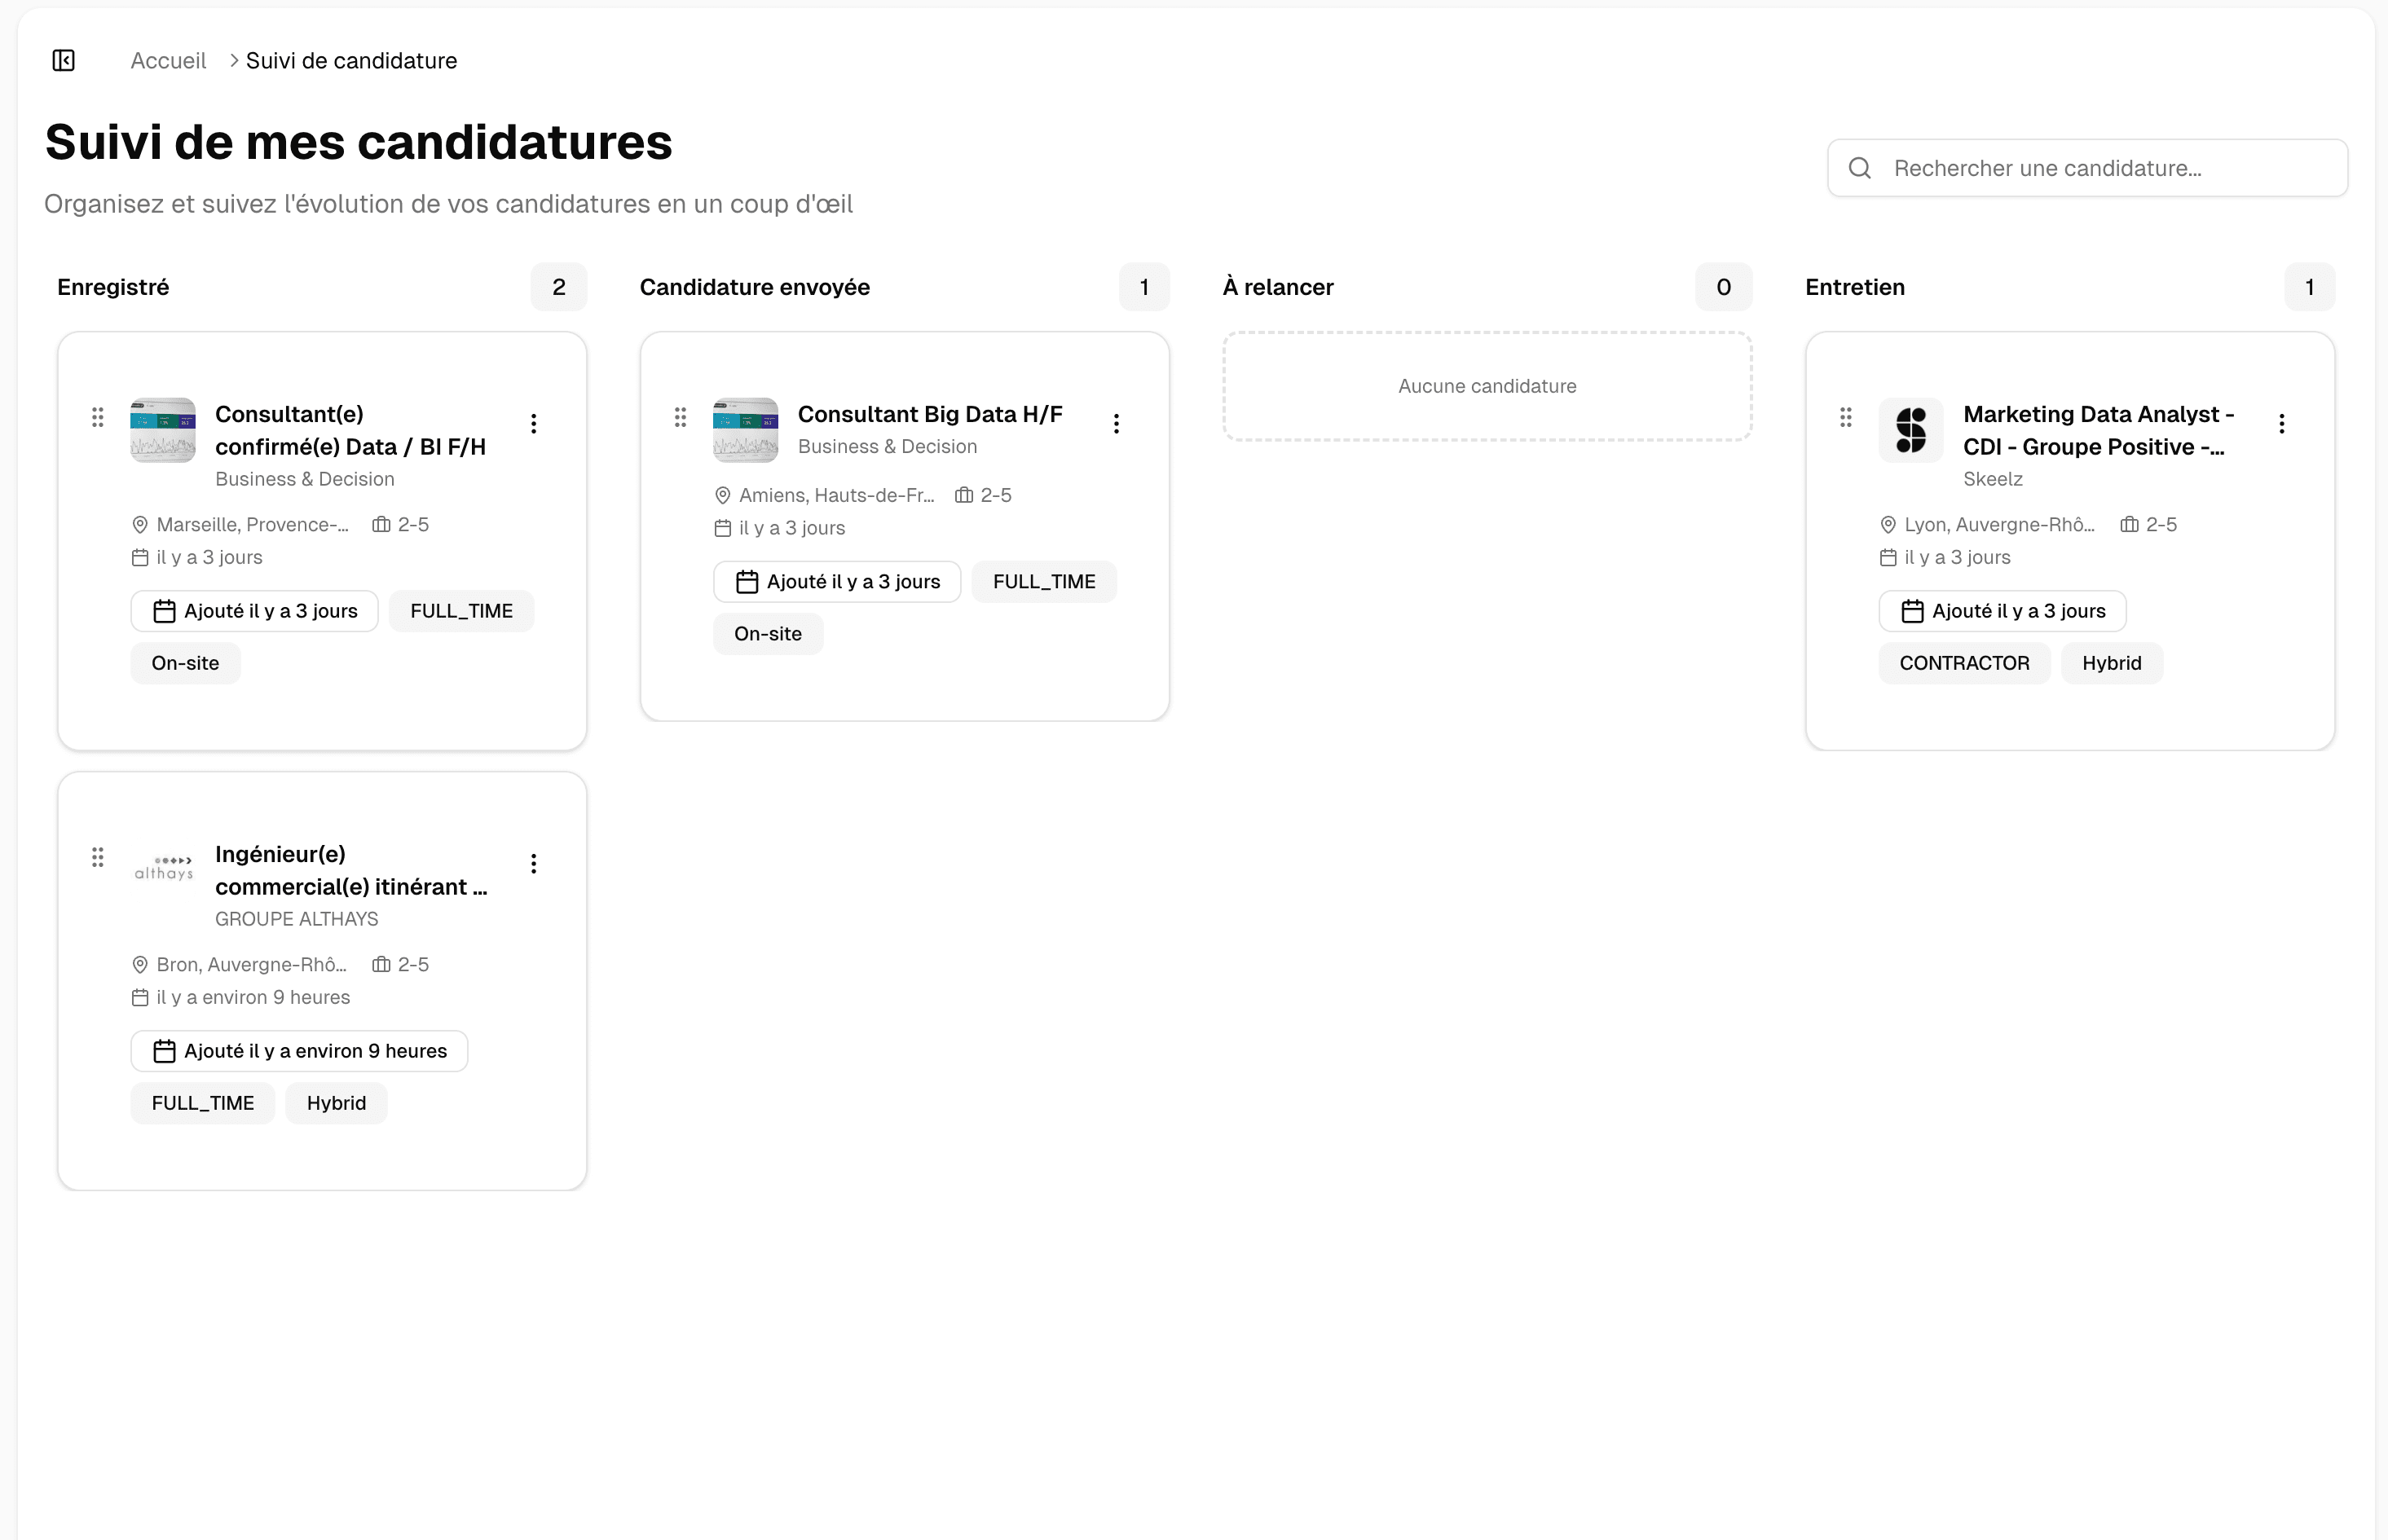Click the drag handle on Consultant Big Data card
This screenshot has width=2388, height=1540.
681,417
